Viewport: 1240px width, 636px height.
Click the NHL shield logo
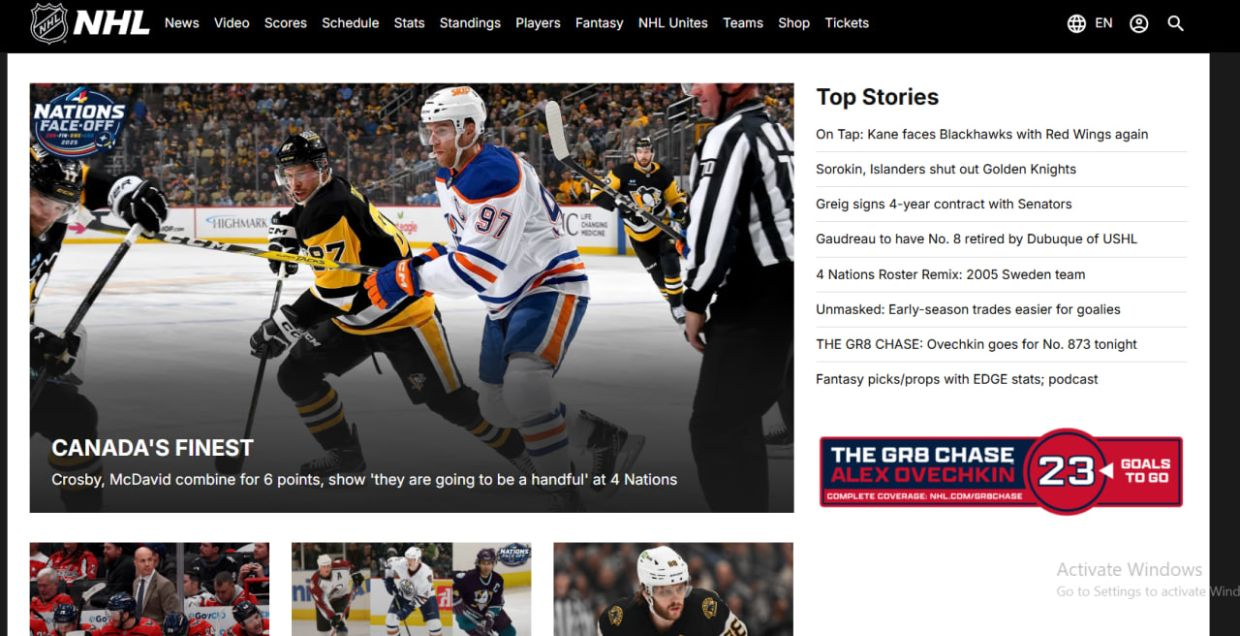pyautogui.click(x=49, y=22)
